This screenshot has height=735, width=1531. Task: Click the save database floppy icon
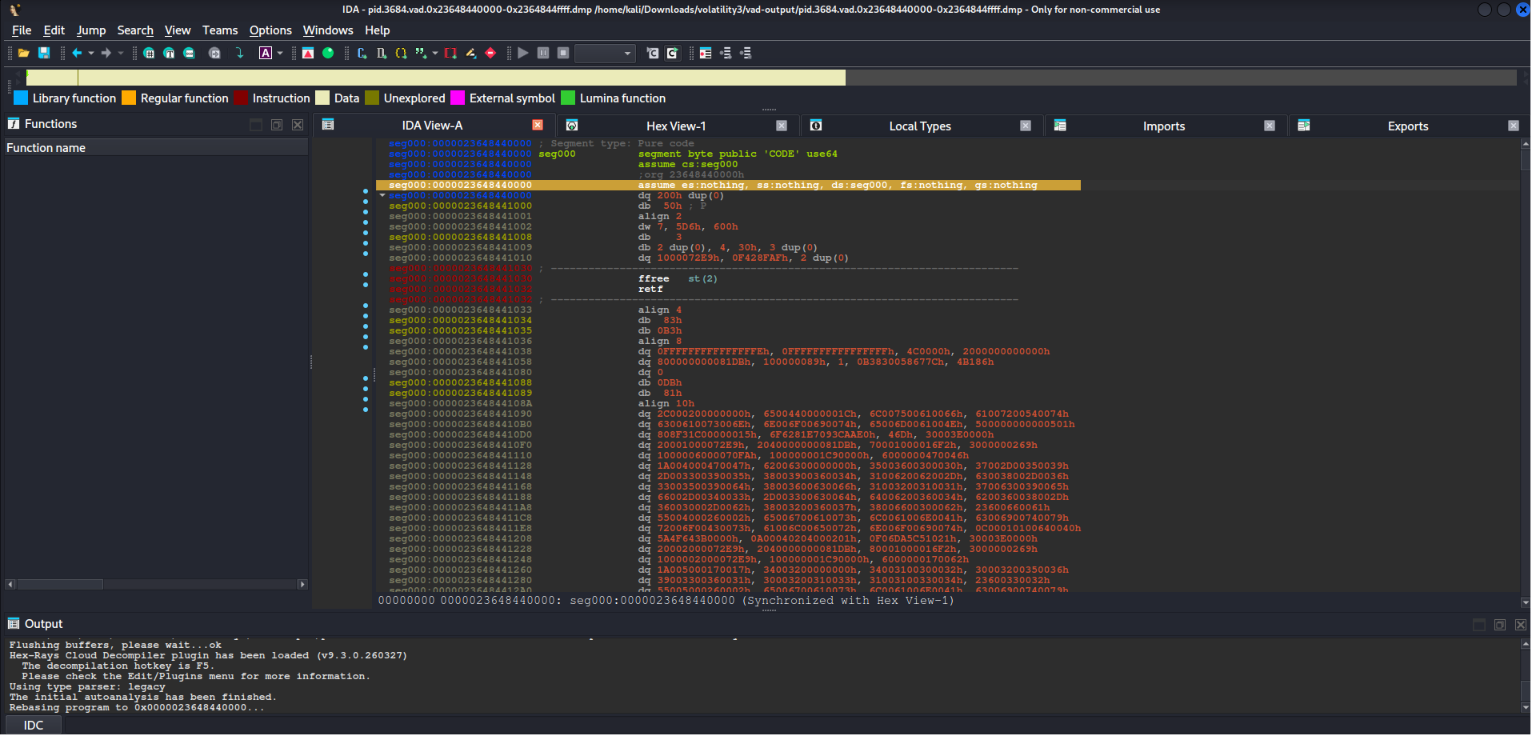tap(44, 53)
